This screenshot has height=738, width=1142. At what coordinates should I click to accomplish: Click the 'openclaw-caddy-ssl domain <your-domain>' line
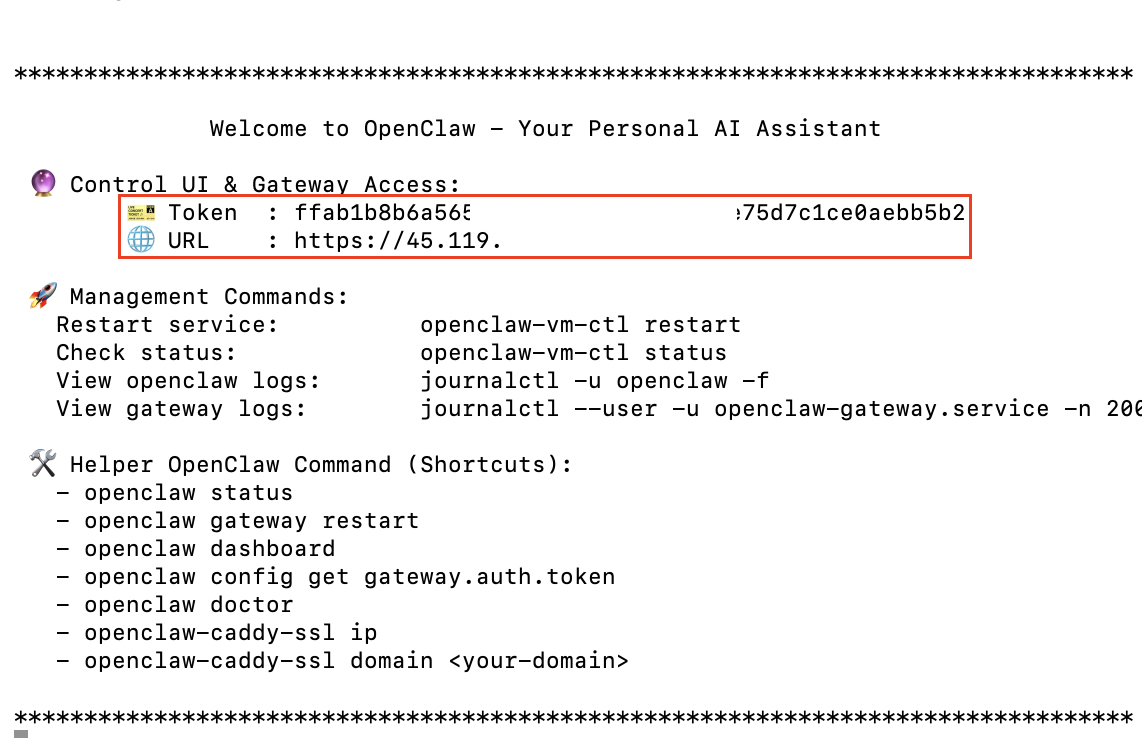pyautogui.click(x=356, y=661)
